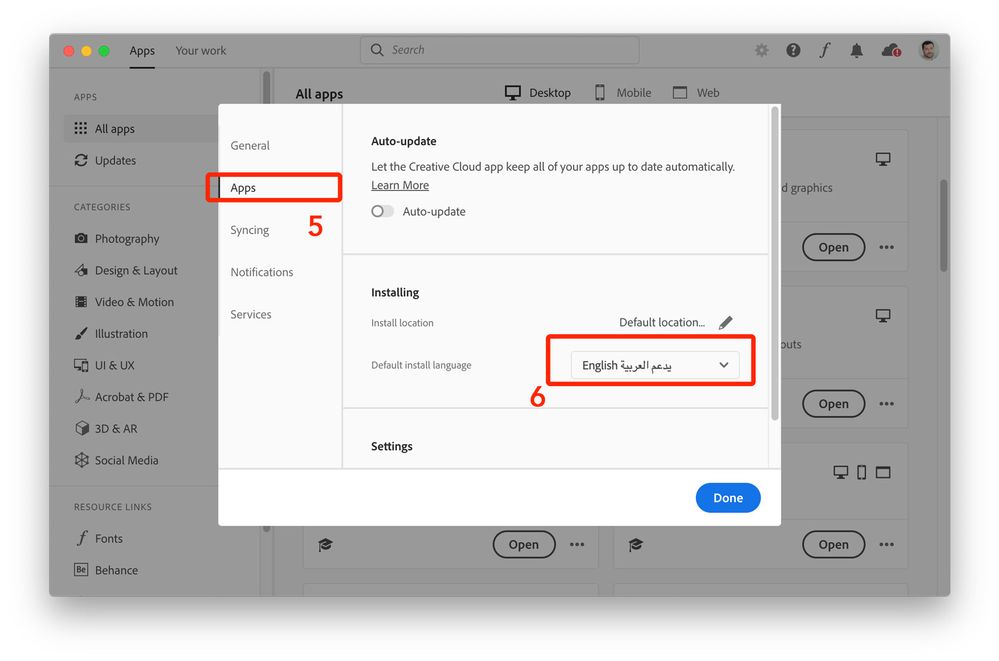999x661 pixels.
Task: Toggle the Auto-update switch
Action: tap(382, 211)
